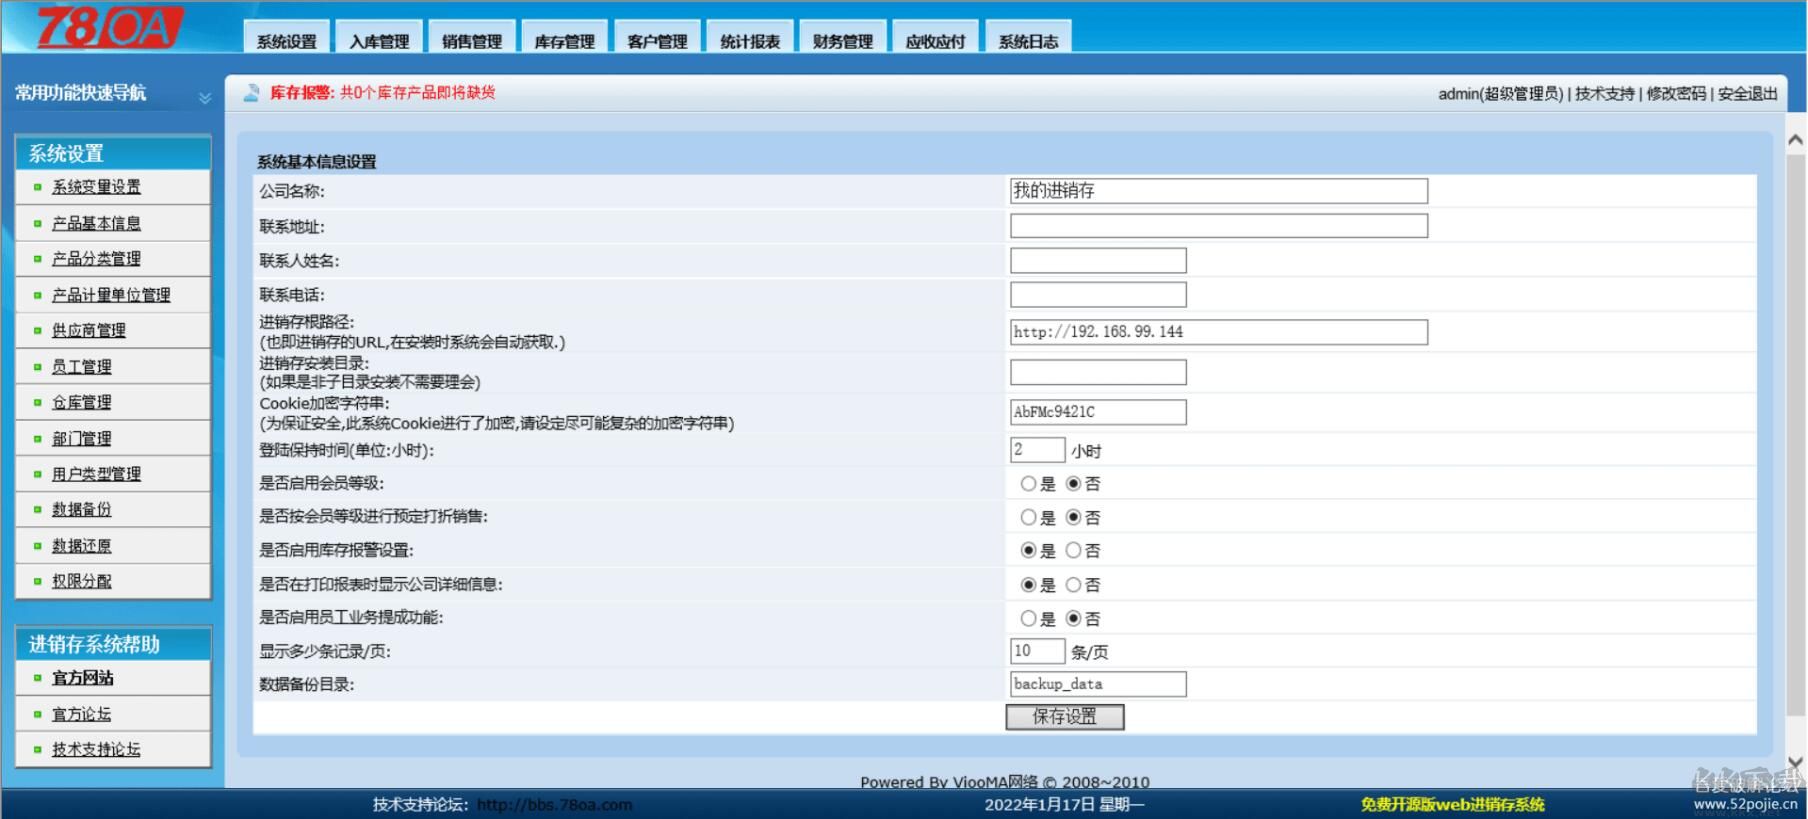Choose 否 for 是否在打印报表时显示公司详细信息

tap(1073, 585)
